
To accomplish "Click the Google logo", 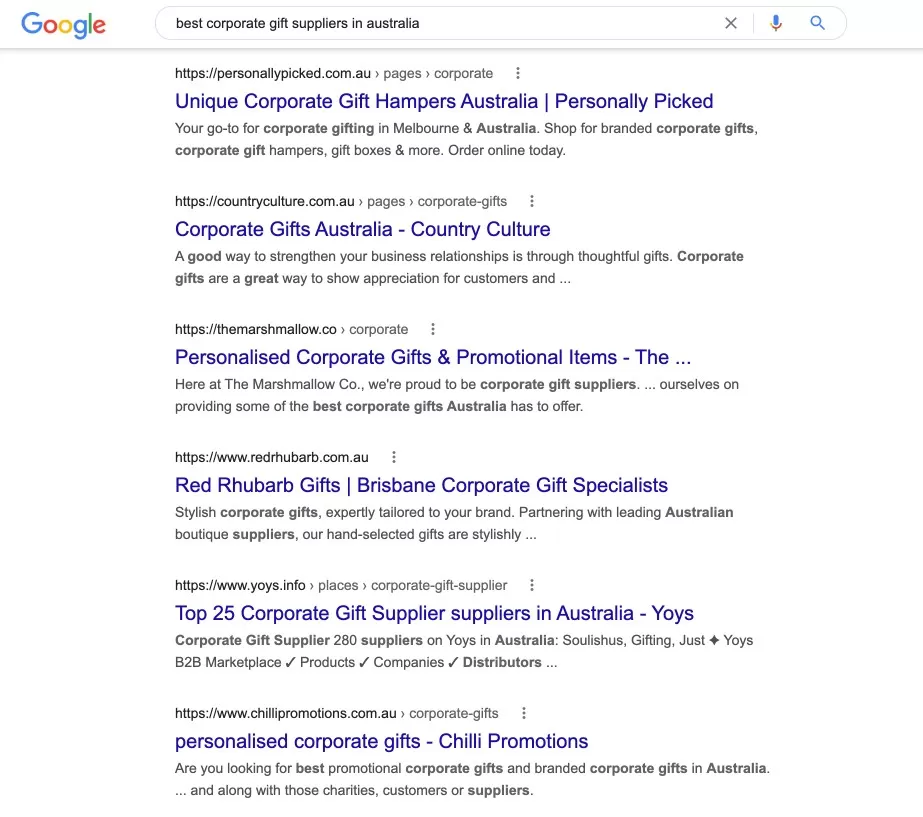I will (x=63, y=25).
